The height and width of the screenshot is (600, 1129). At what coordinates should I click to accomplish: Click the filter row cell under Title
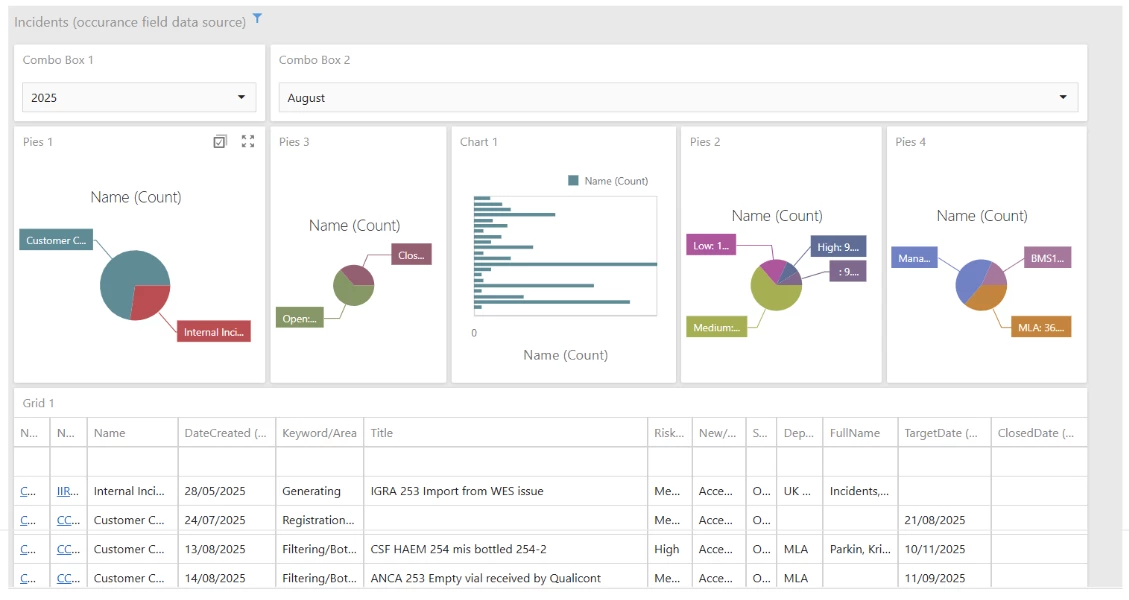[505, 462]
